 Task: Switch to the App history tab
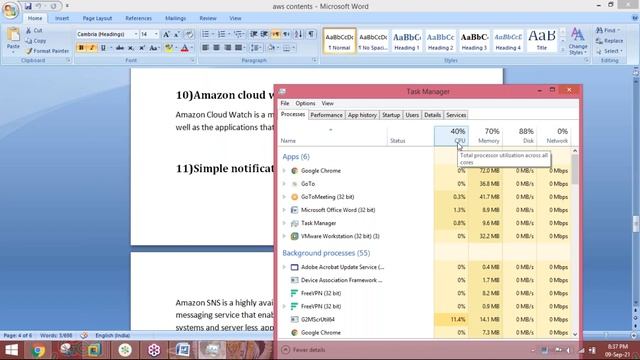pyautogui.click(x=362, y=115)
